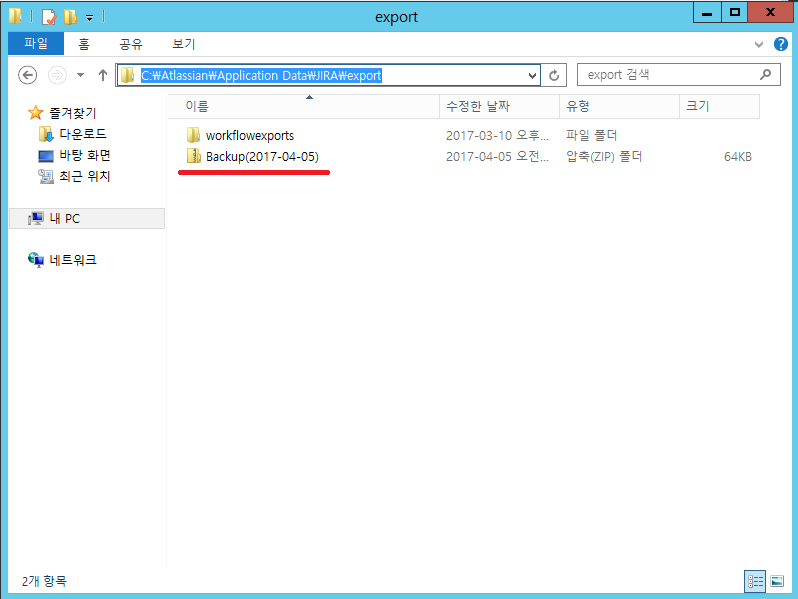
Task: Select 네트워크 in the navigation pane
Action: (73, 260)
